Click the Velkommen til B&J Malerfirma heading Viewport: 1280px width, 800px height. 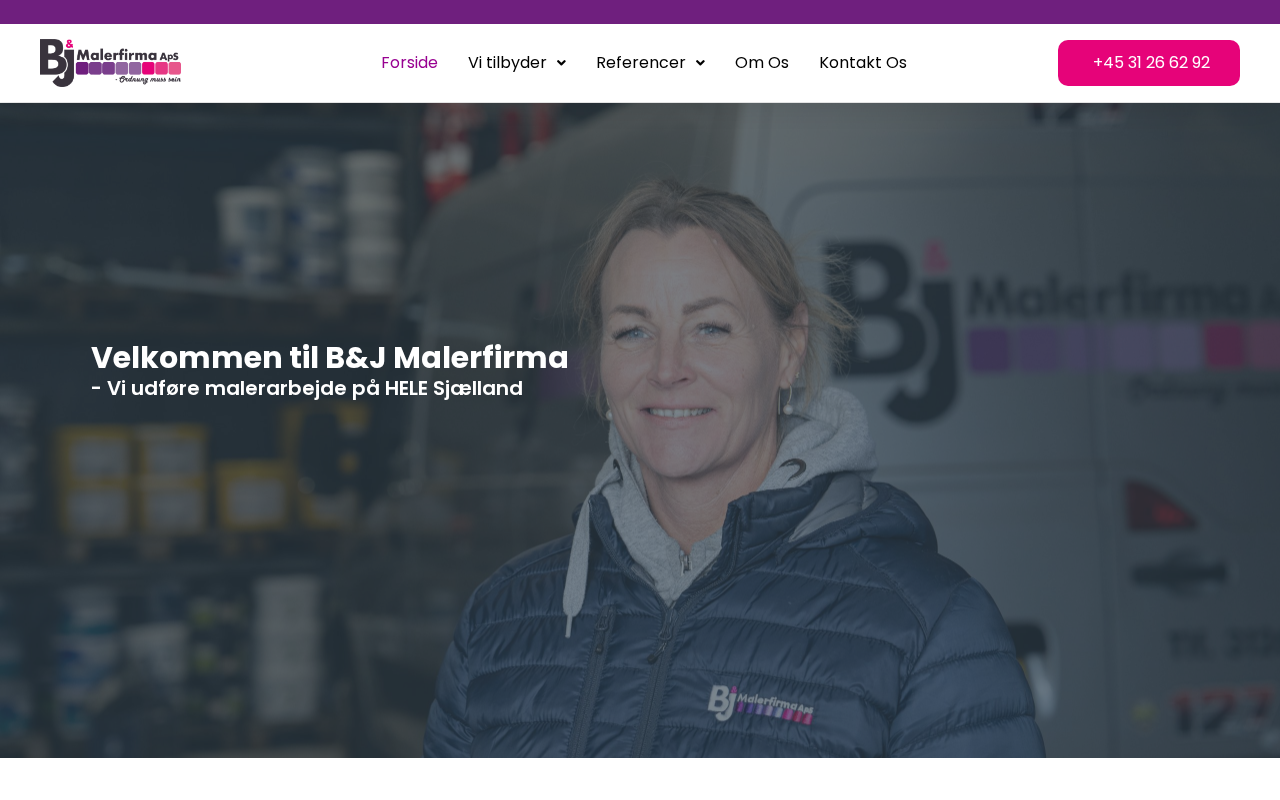pos(330,357)
